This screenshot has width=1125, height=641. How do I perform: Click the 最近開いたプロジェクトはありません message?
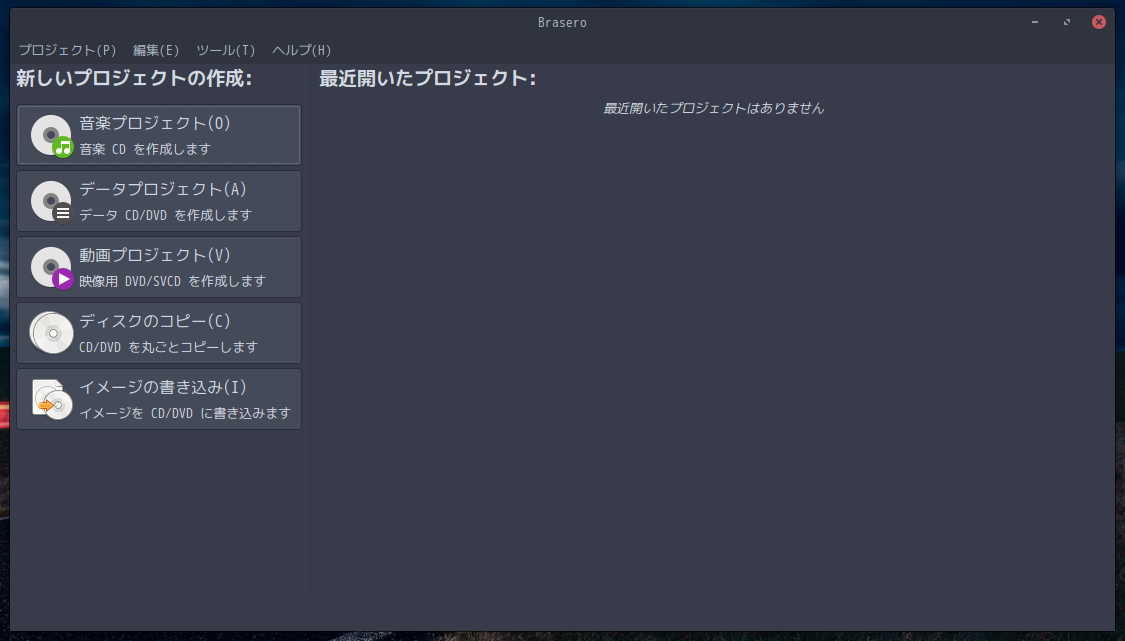[x=713, y=108]
